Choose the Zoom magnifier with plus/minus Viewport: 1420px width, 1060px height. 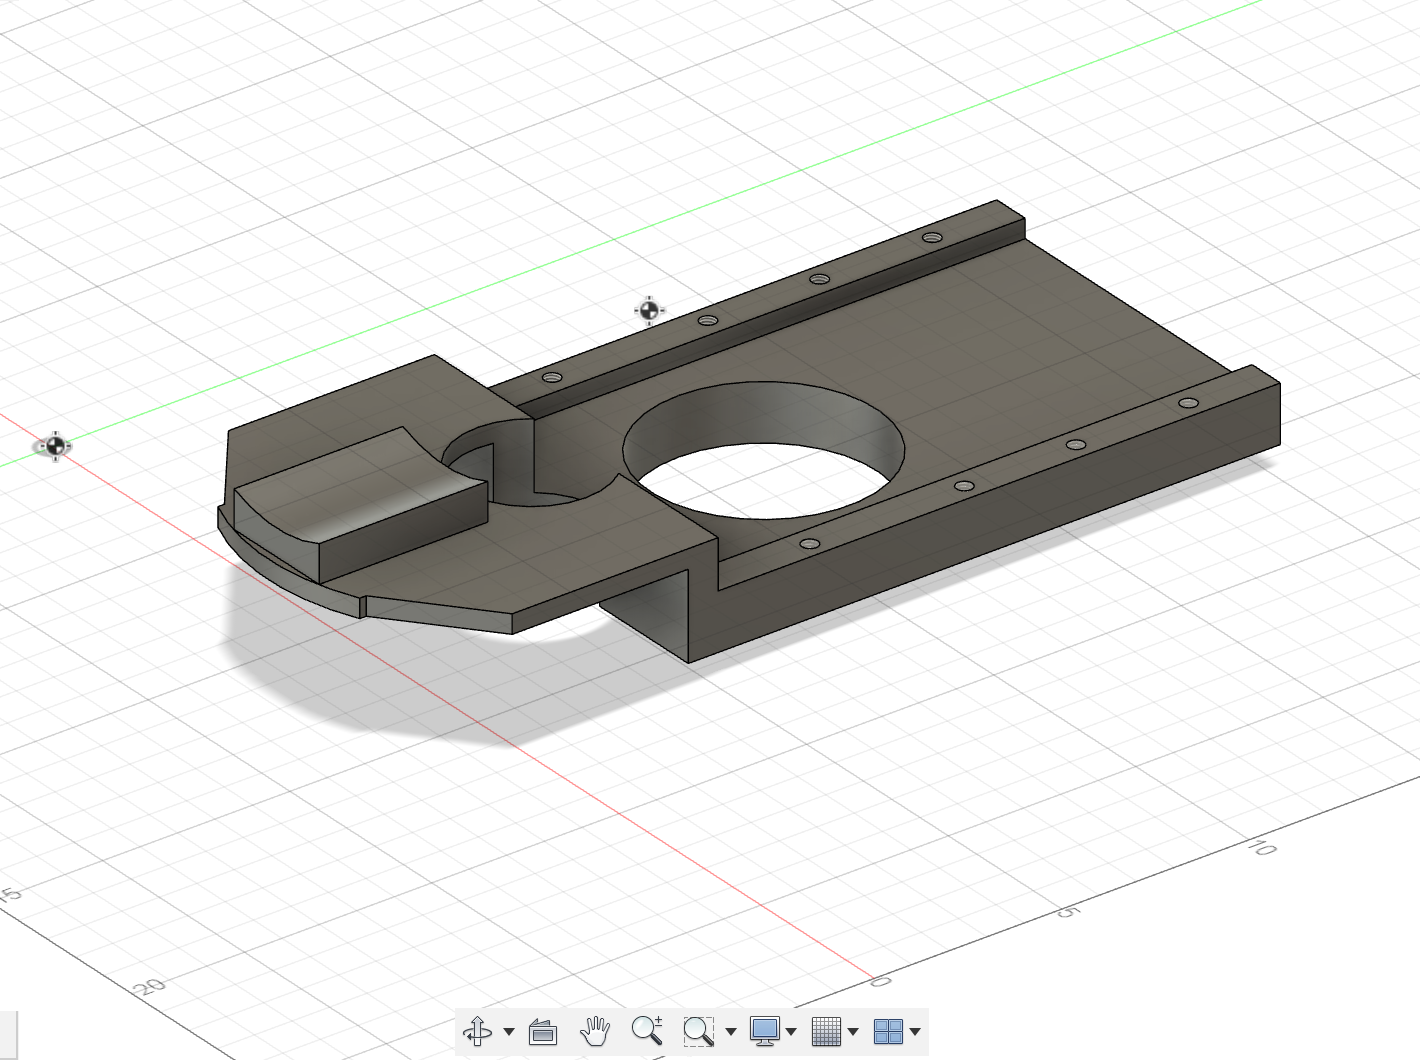coord(647,1030)
